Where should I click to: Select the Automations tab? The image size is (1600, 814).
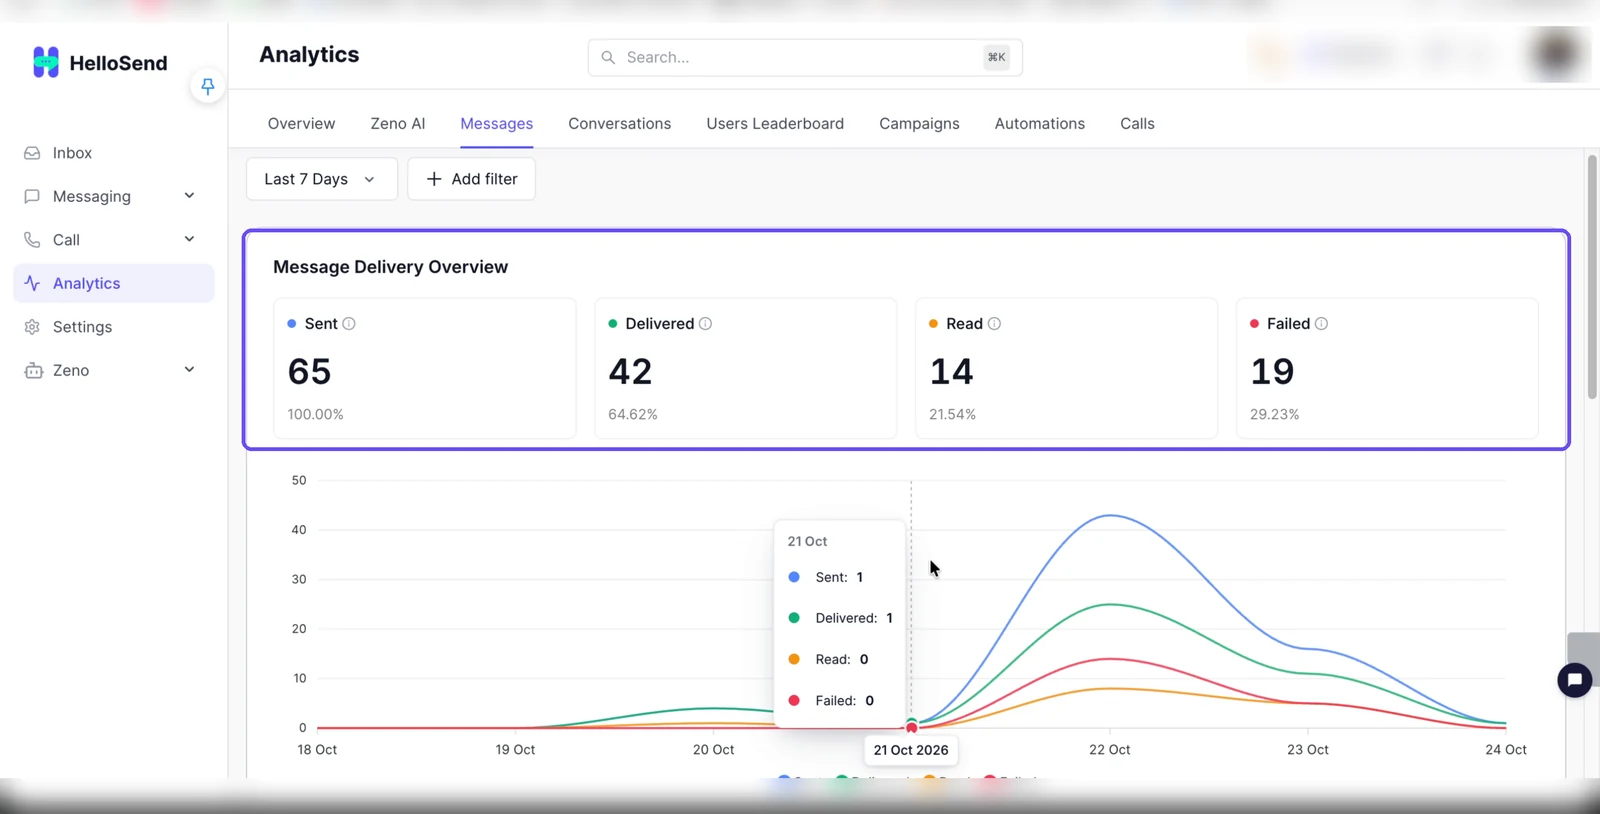point(1040,124)
